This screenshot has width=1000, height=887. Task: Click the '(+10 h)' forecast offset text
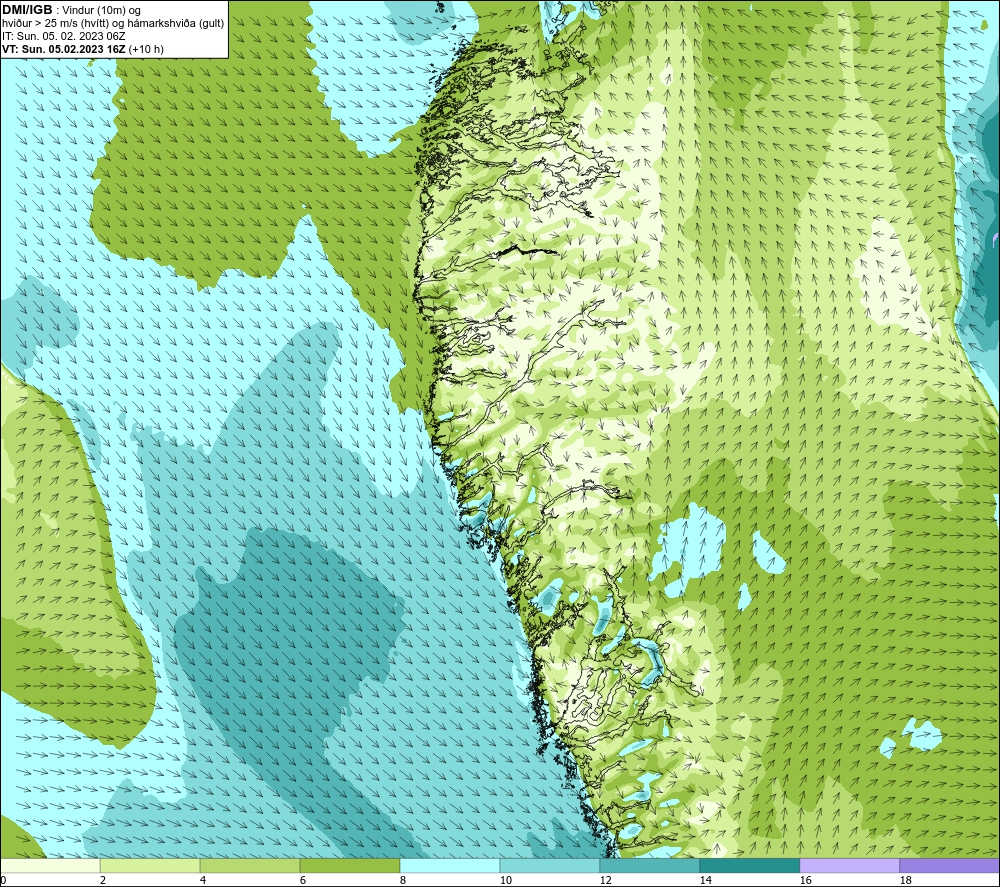coord(146,49)
